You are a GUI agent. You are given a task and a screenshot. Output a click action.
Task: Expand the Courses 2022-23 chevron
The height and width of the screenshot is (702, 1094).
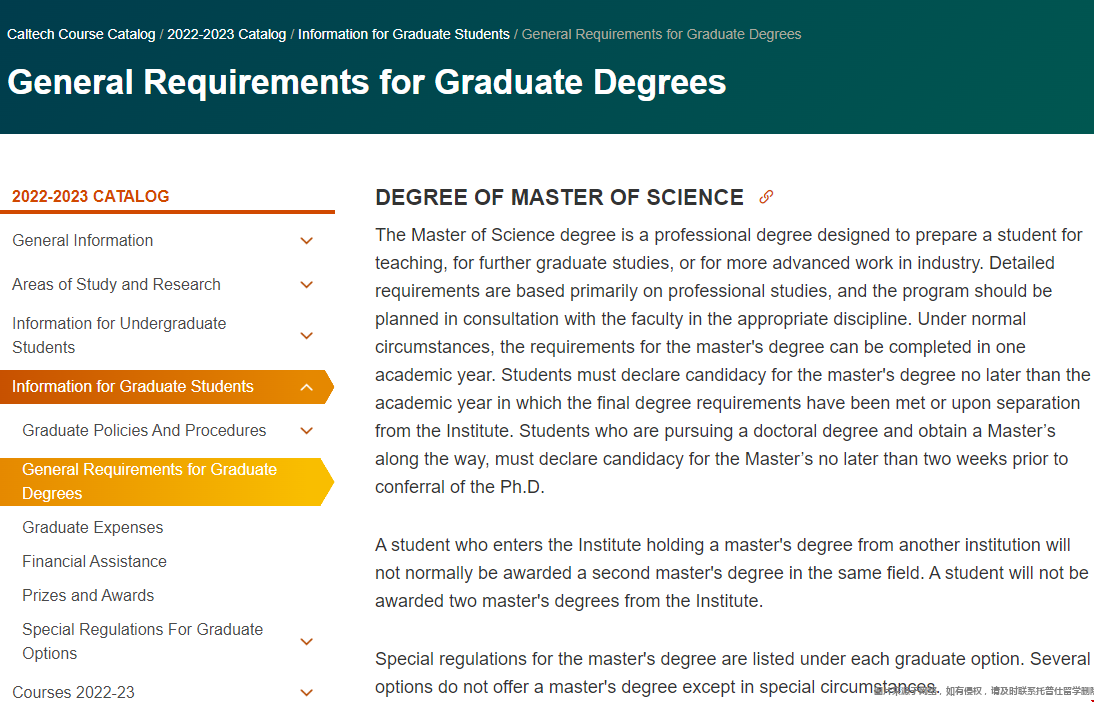(x=306, y=692)
